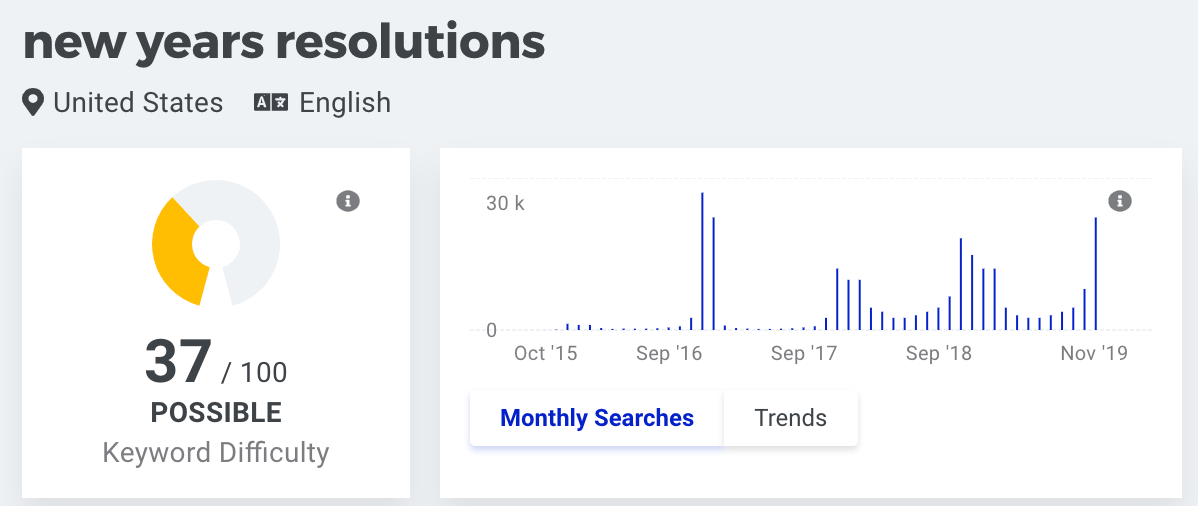
Task: Click the last bar near Nov '19
Action: click(x=1096, y=274)
